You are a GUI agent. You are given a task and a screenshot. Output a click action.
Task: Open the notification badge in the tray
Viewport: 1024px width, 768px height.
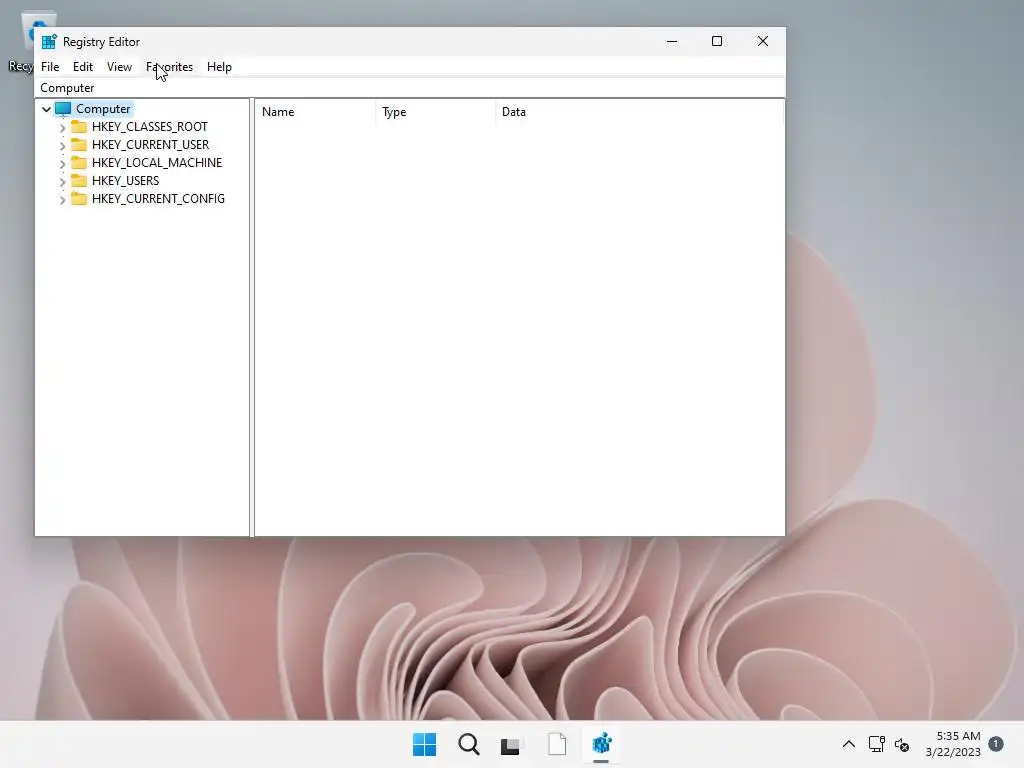tap(996, 744)
